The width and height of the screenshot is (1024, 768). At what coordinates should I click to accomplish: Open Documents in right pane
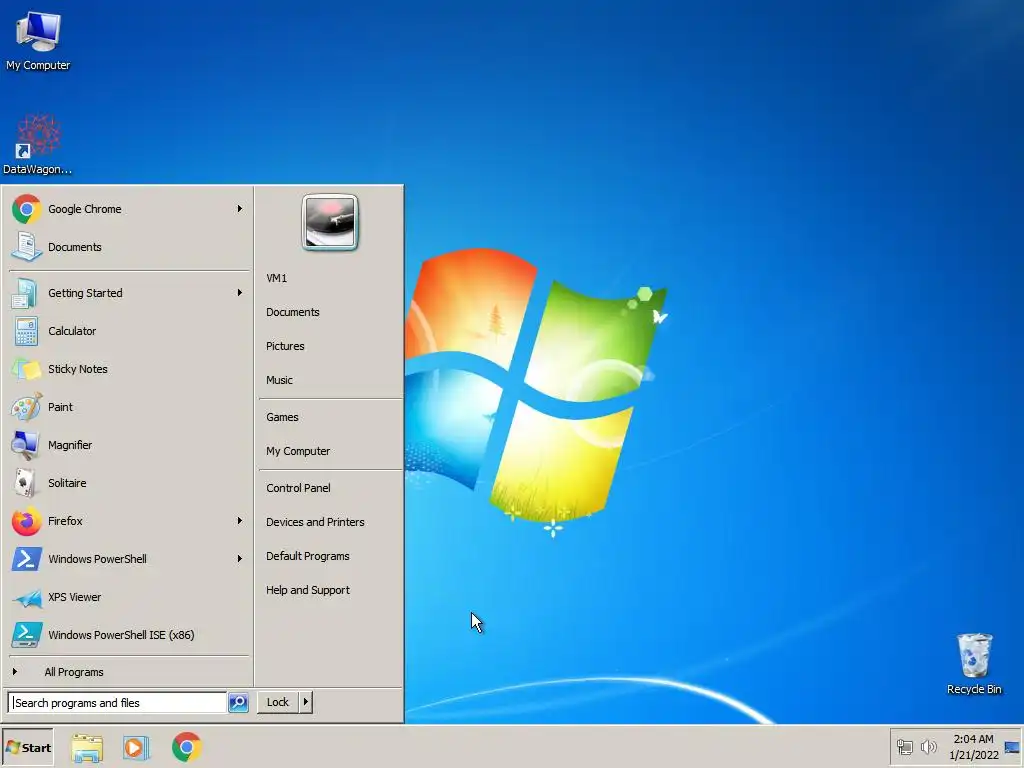click(x=293, y=312)
